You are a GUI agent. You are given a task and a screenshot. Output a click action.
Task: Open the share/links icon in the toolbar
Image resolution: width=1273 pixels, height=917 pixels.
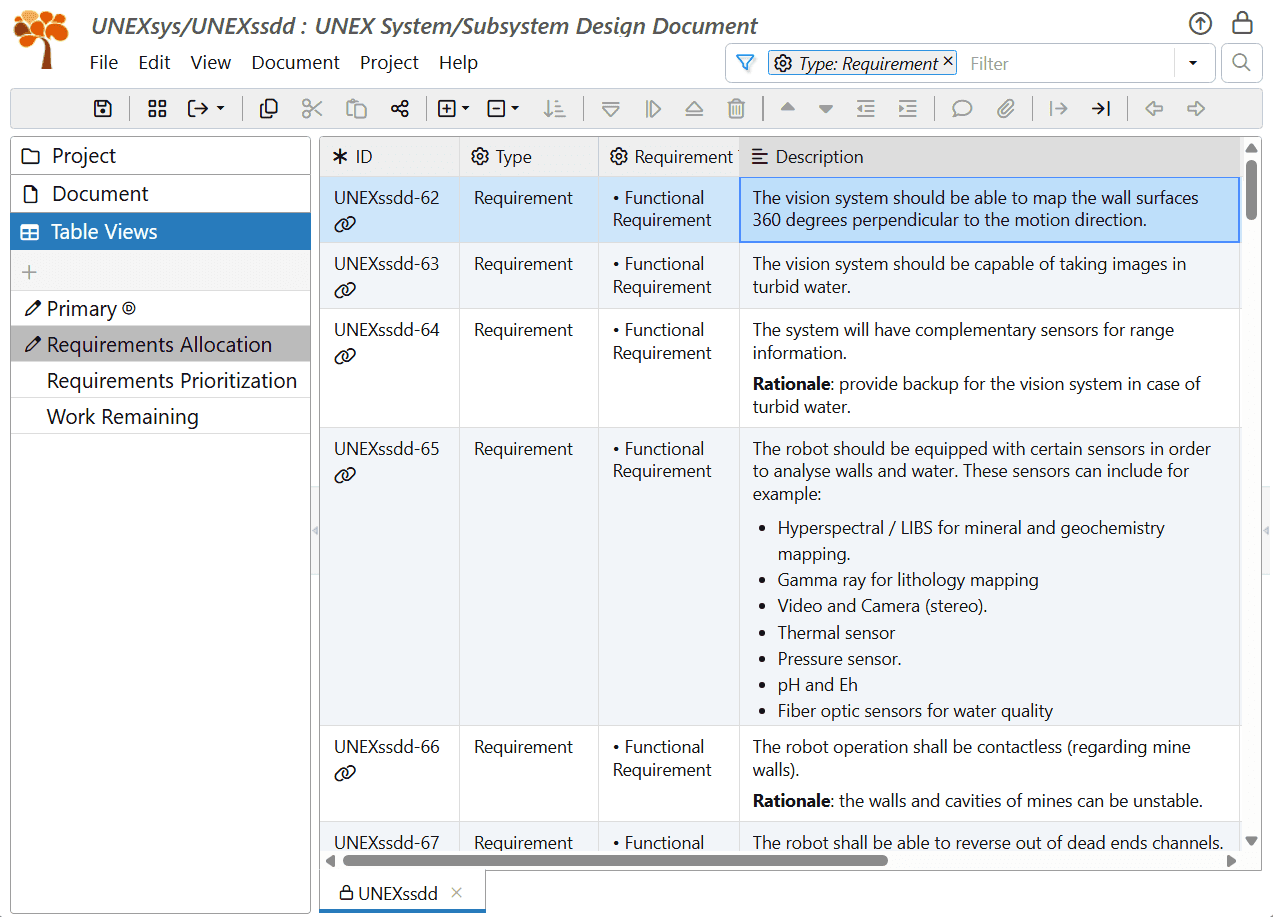coord(400,108)
